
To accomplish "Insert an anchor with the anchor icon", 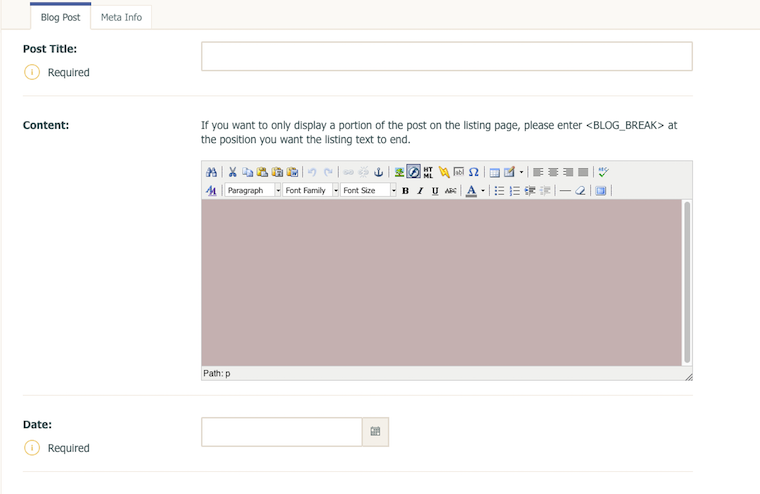I will click(x=379, y=172).
